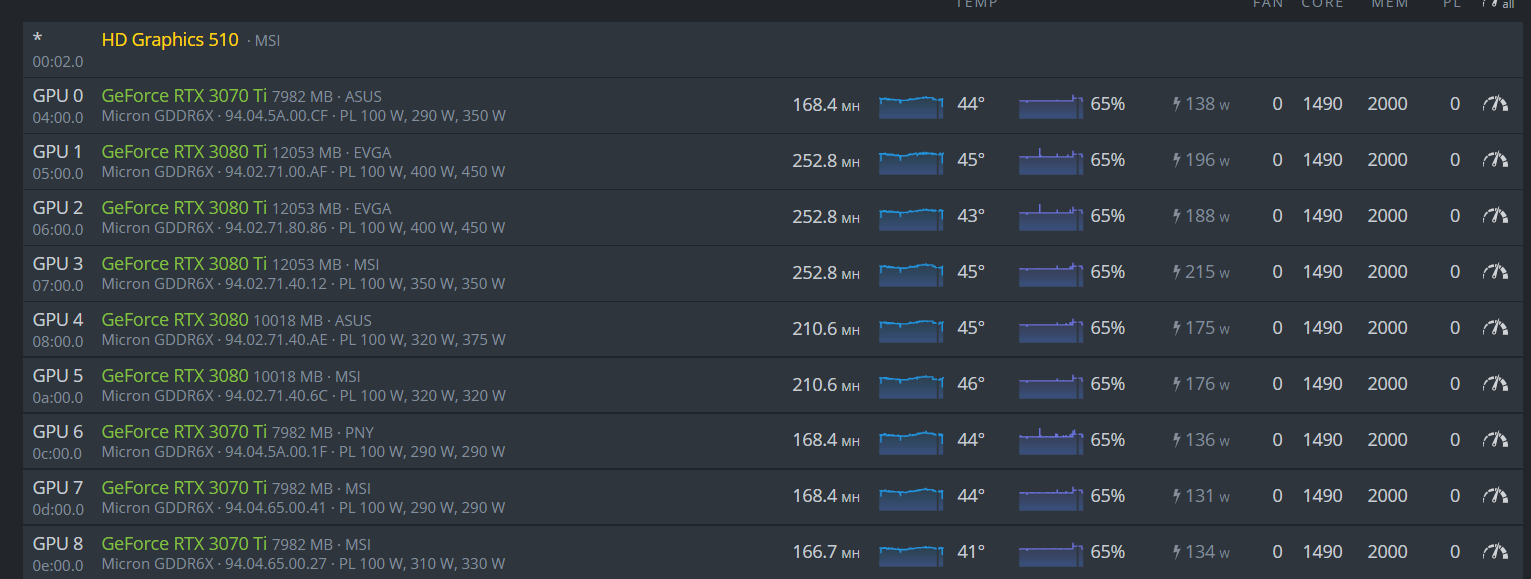This screenshot has width=1531, height=579.
Task: Tune overclock on GPU 4
Action: point(1494,328)
